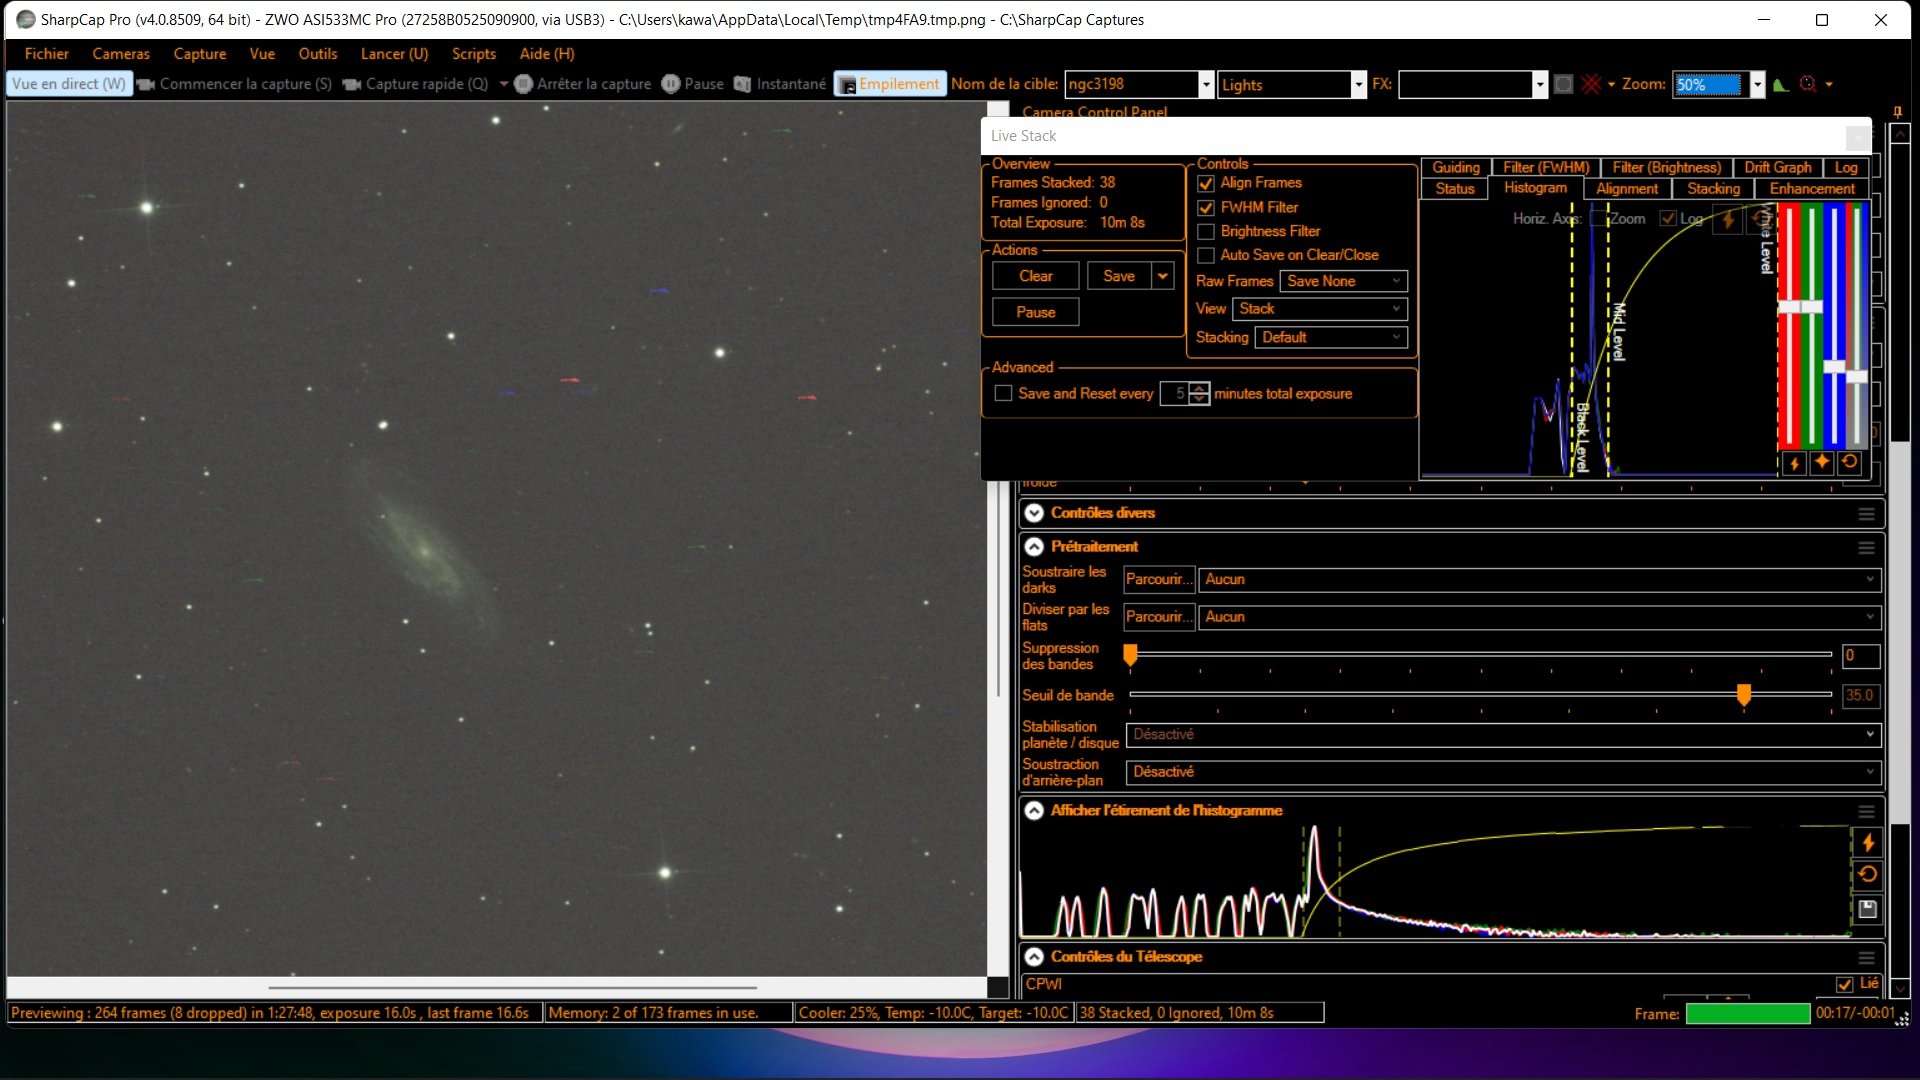Click the Pause icon in the toolbar
Image resolution: width=1920 pixels, height=1080 pixels.
pos(671,84)
